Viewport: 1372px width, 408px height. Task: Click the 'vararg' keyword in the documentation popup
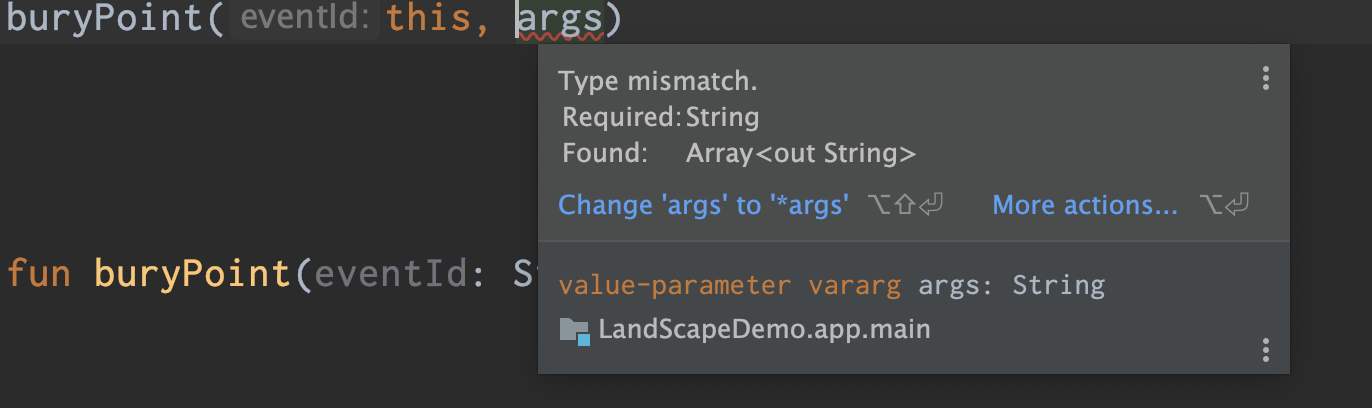[x=854, y=286]
